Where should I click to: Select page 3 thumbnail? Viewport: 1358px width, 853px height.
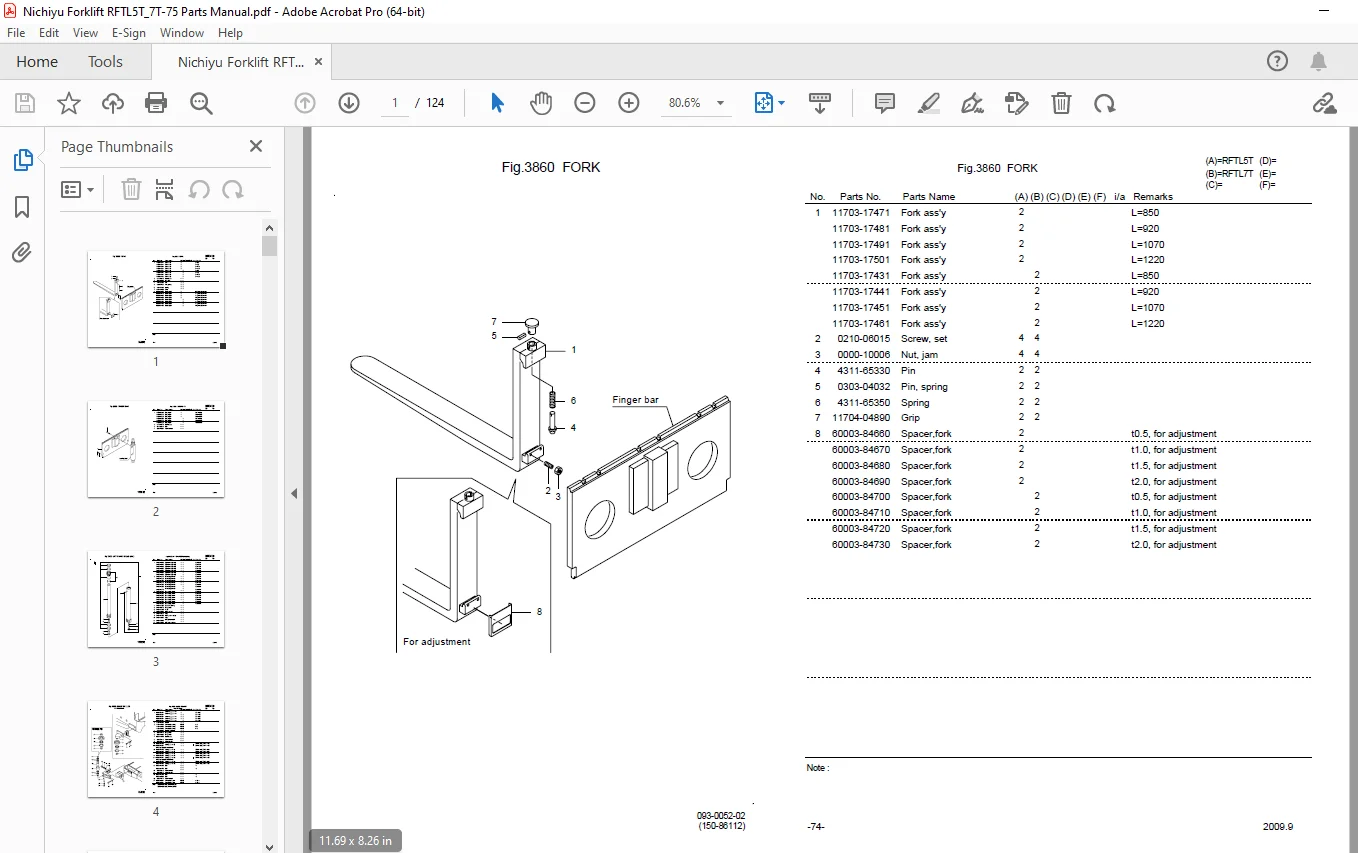(x=156, y=599)
